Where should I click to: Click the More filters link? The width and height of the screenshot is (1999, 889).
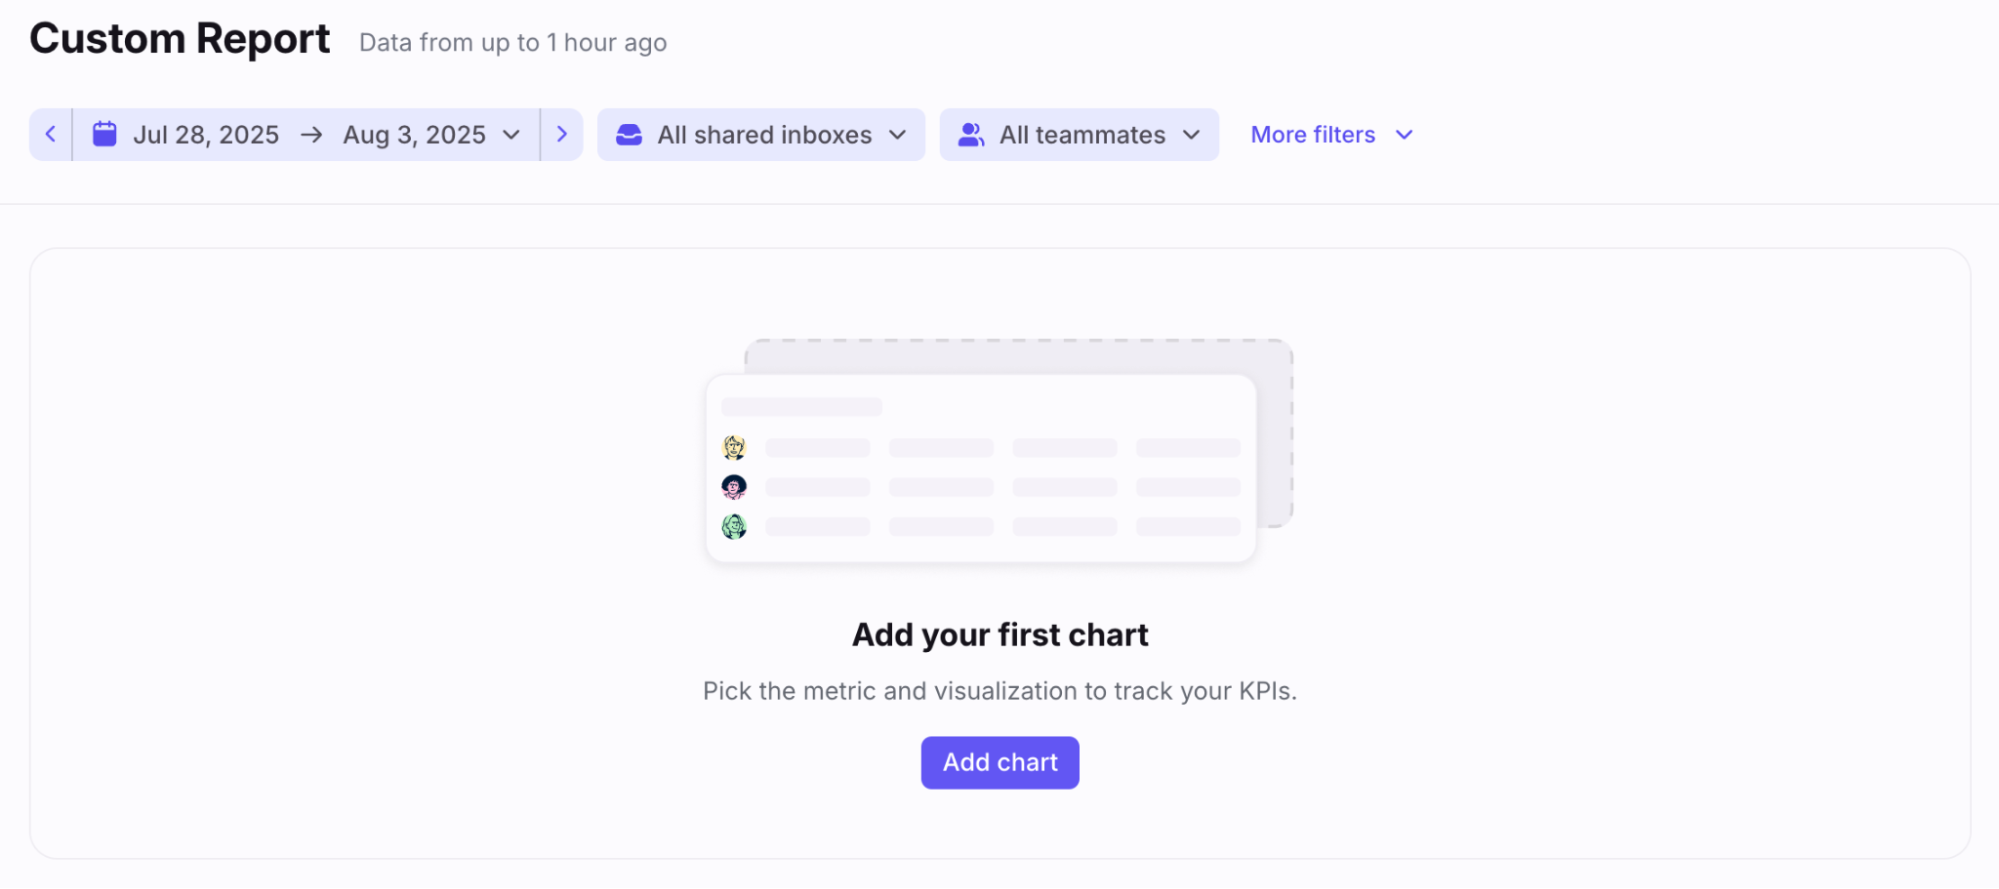click(1313, 135)
